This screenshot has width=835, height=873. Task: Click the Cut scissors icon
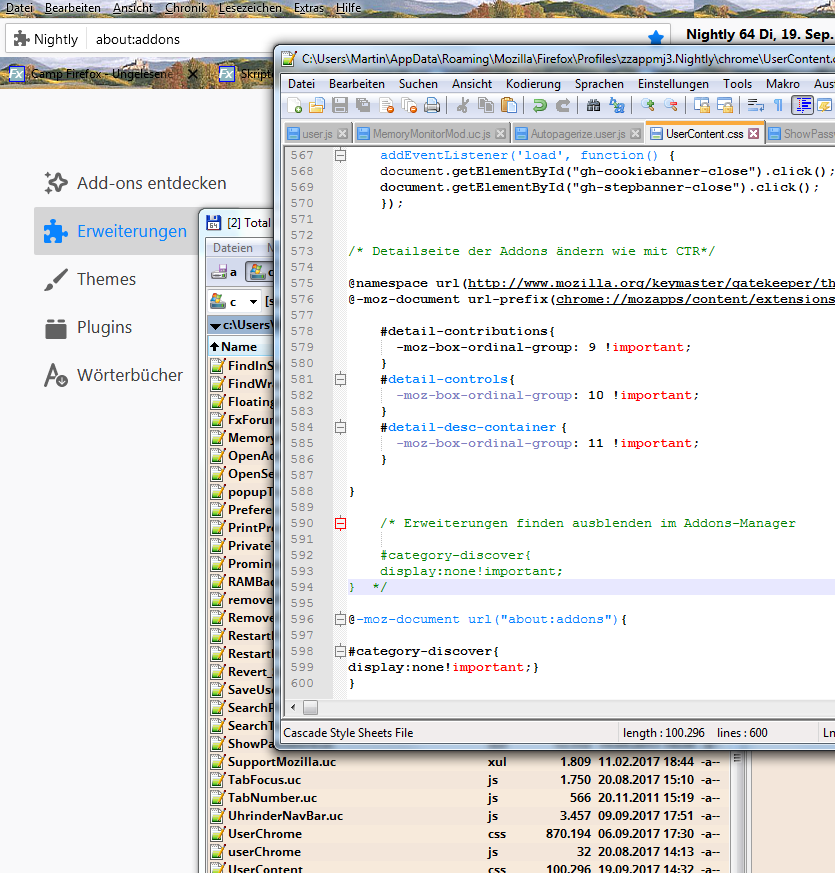[462, 106]
